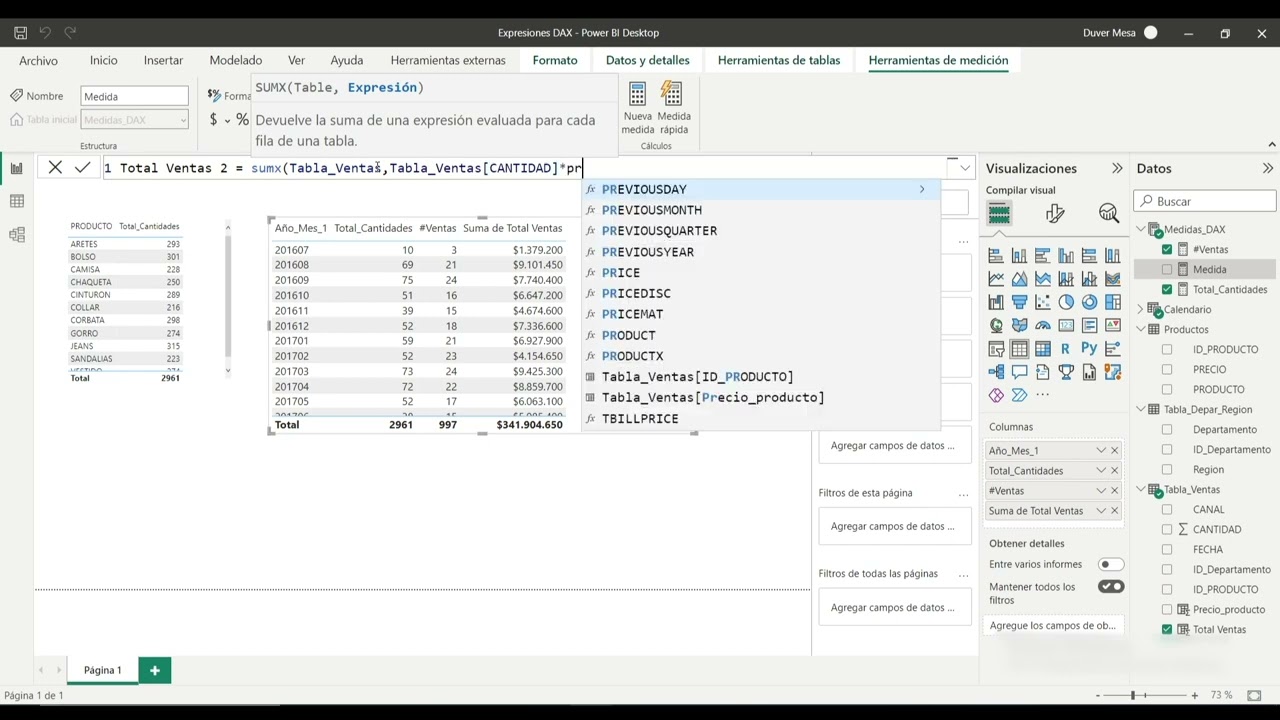Collapse the Datos pane

click(1268, 168)
